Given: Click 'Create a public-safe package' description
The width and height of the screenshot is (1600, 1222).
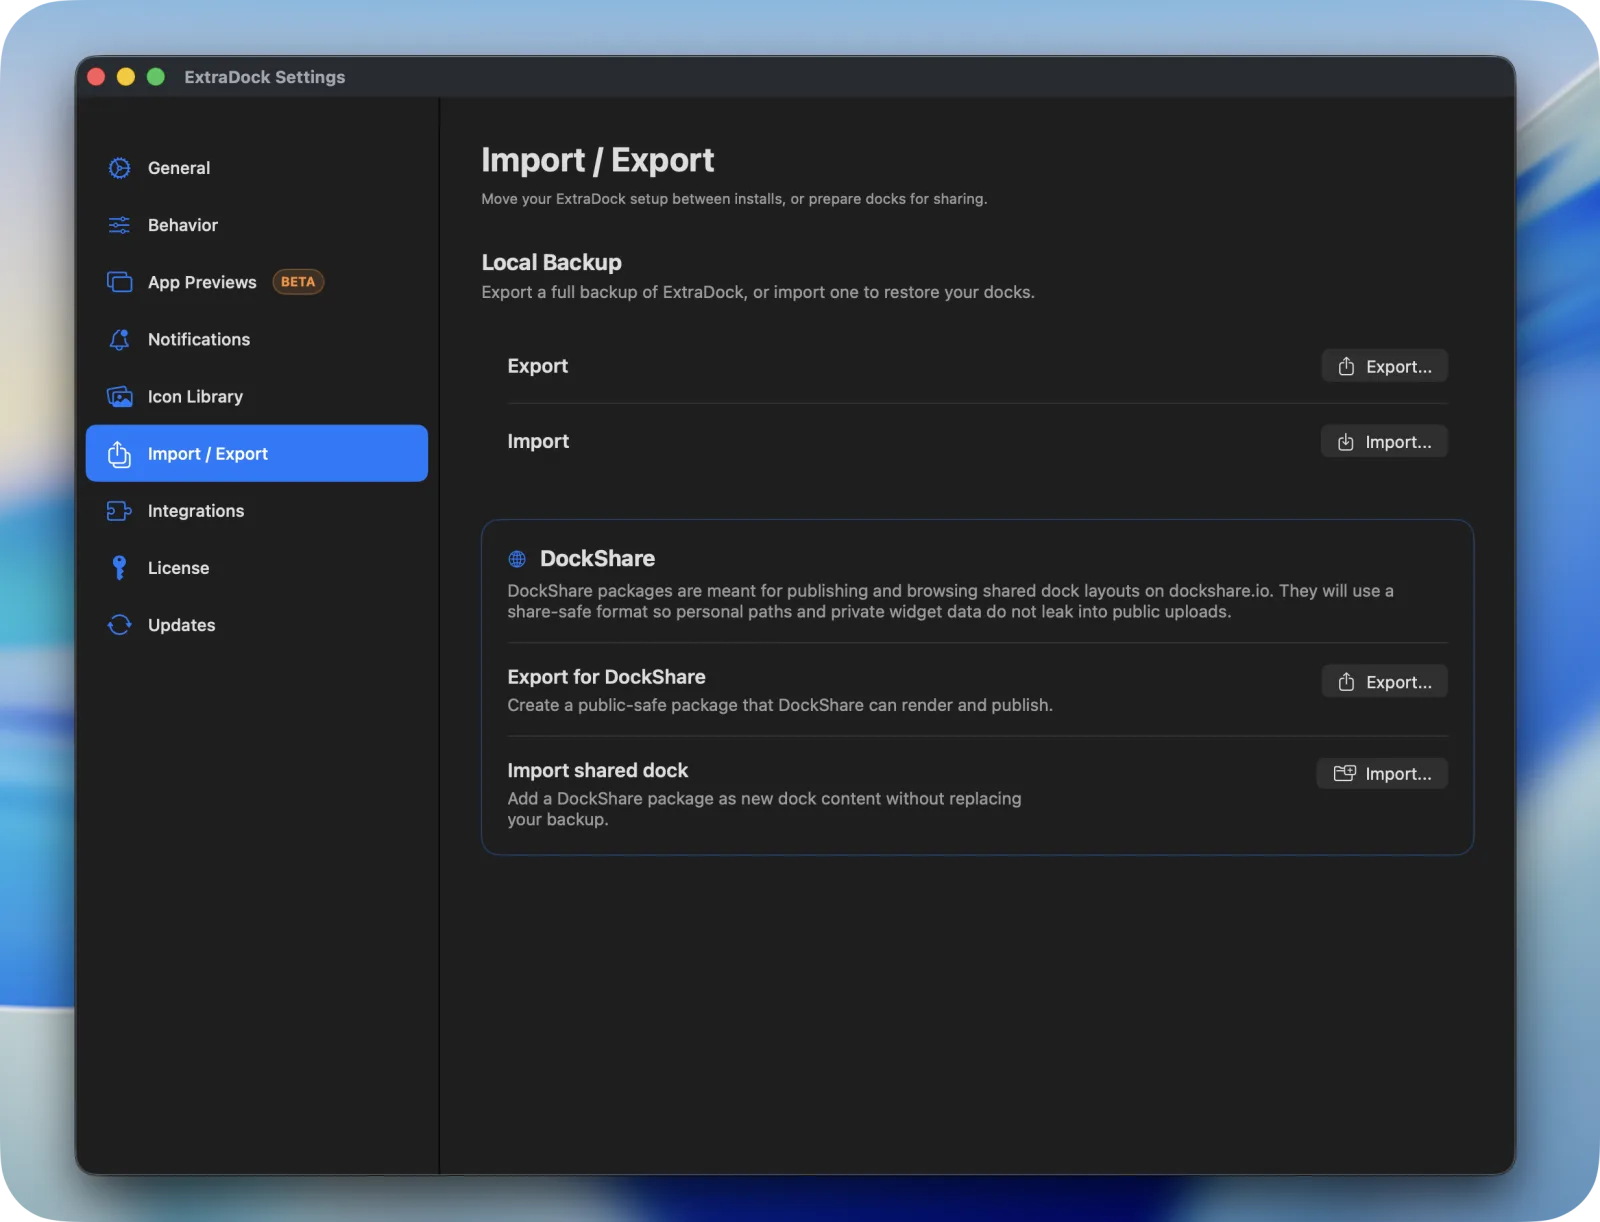Looking at the screenshot, I should tap(779, 705).
